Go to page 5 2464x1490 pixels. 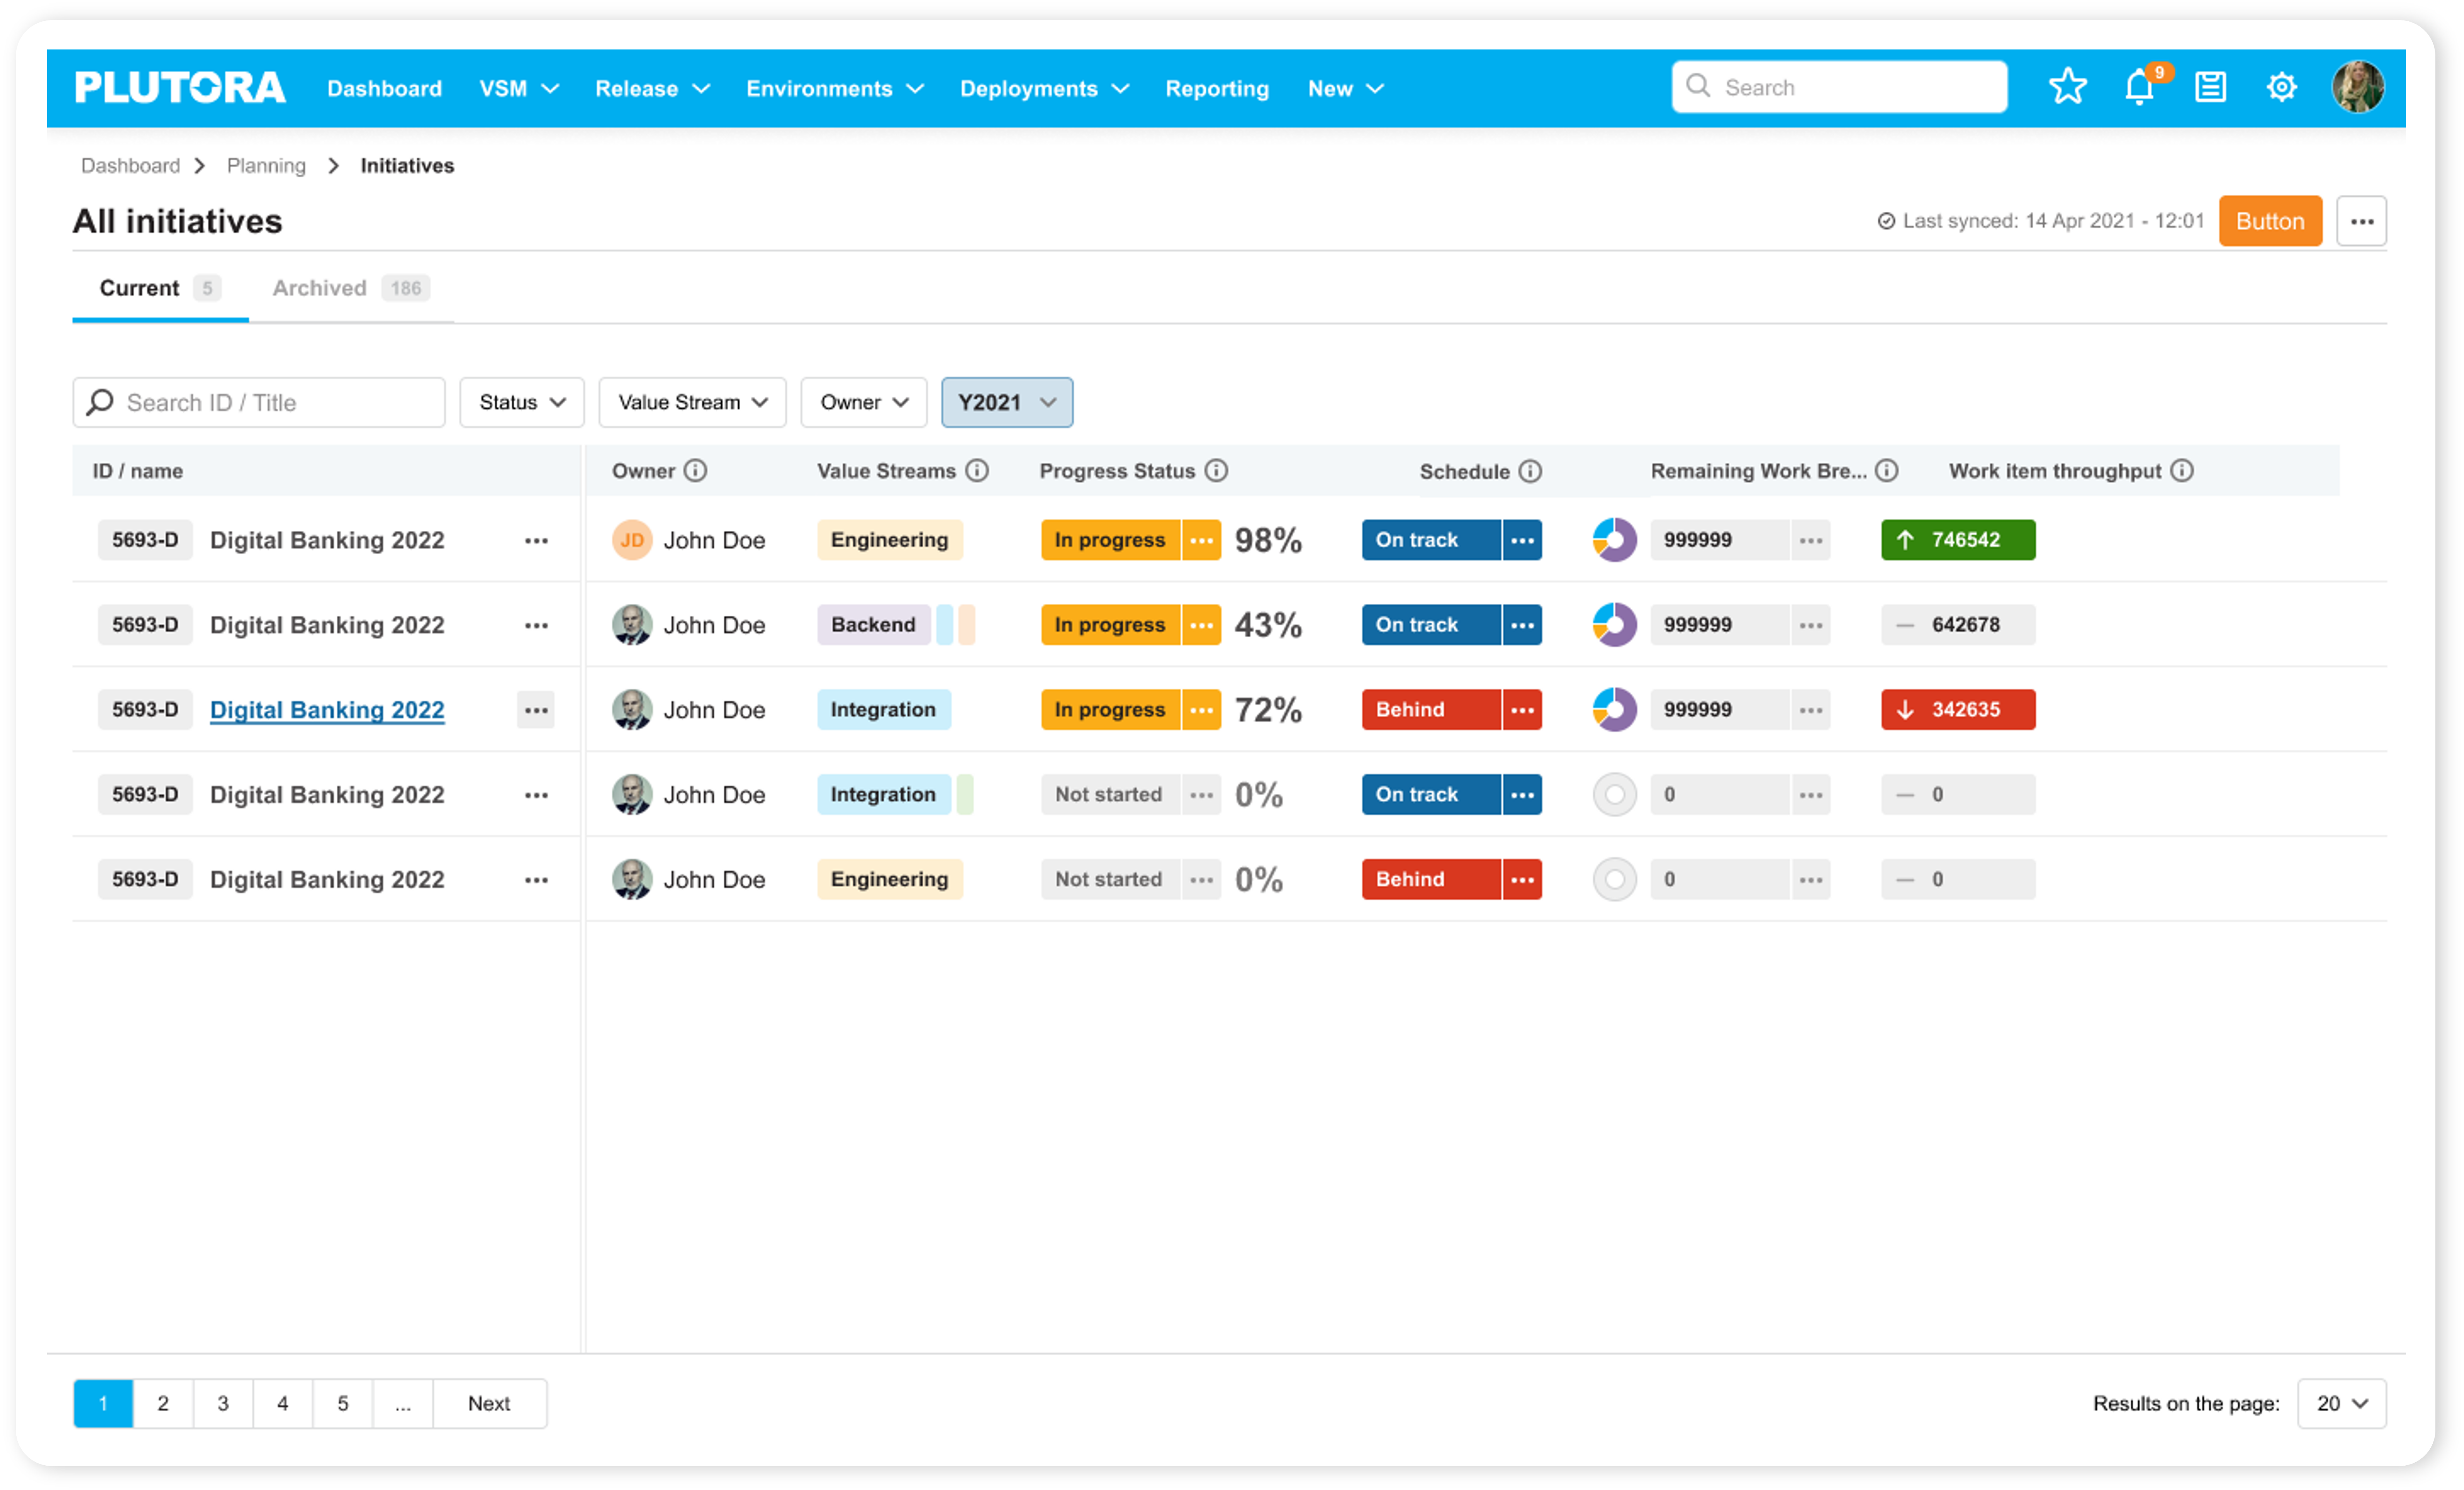coord(343,1403)
